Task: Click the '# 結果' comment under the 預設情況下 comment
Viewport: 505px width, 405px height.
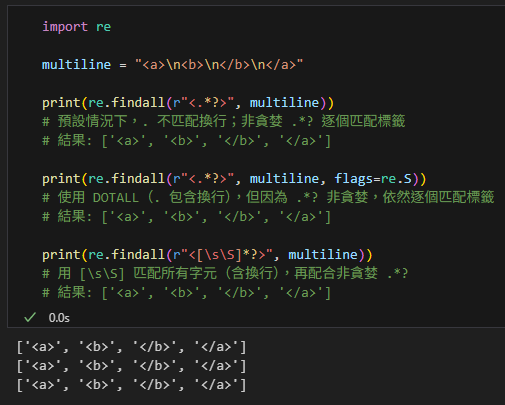Action: point(186,141)
